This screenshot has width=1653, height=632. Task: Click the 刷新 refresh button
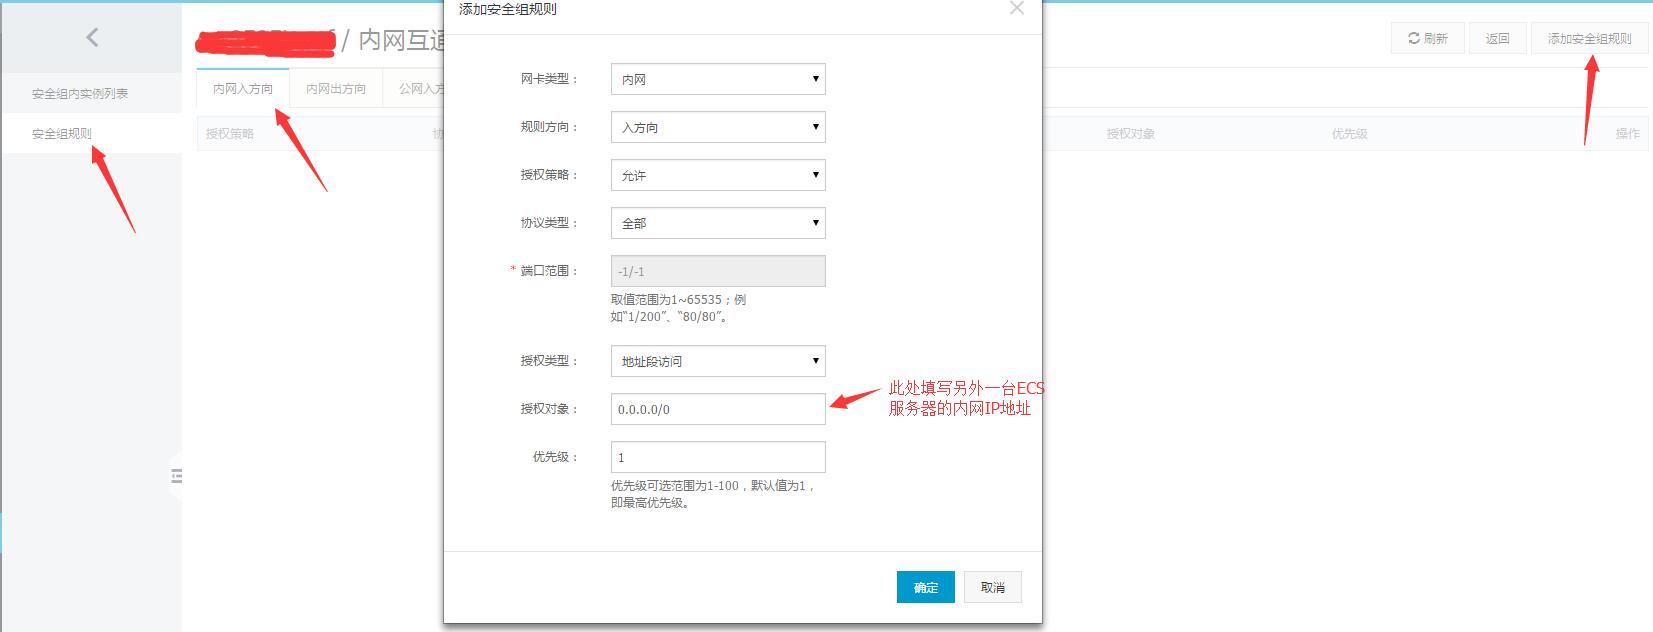[1427, 38]
